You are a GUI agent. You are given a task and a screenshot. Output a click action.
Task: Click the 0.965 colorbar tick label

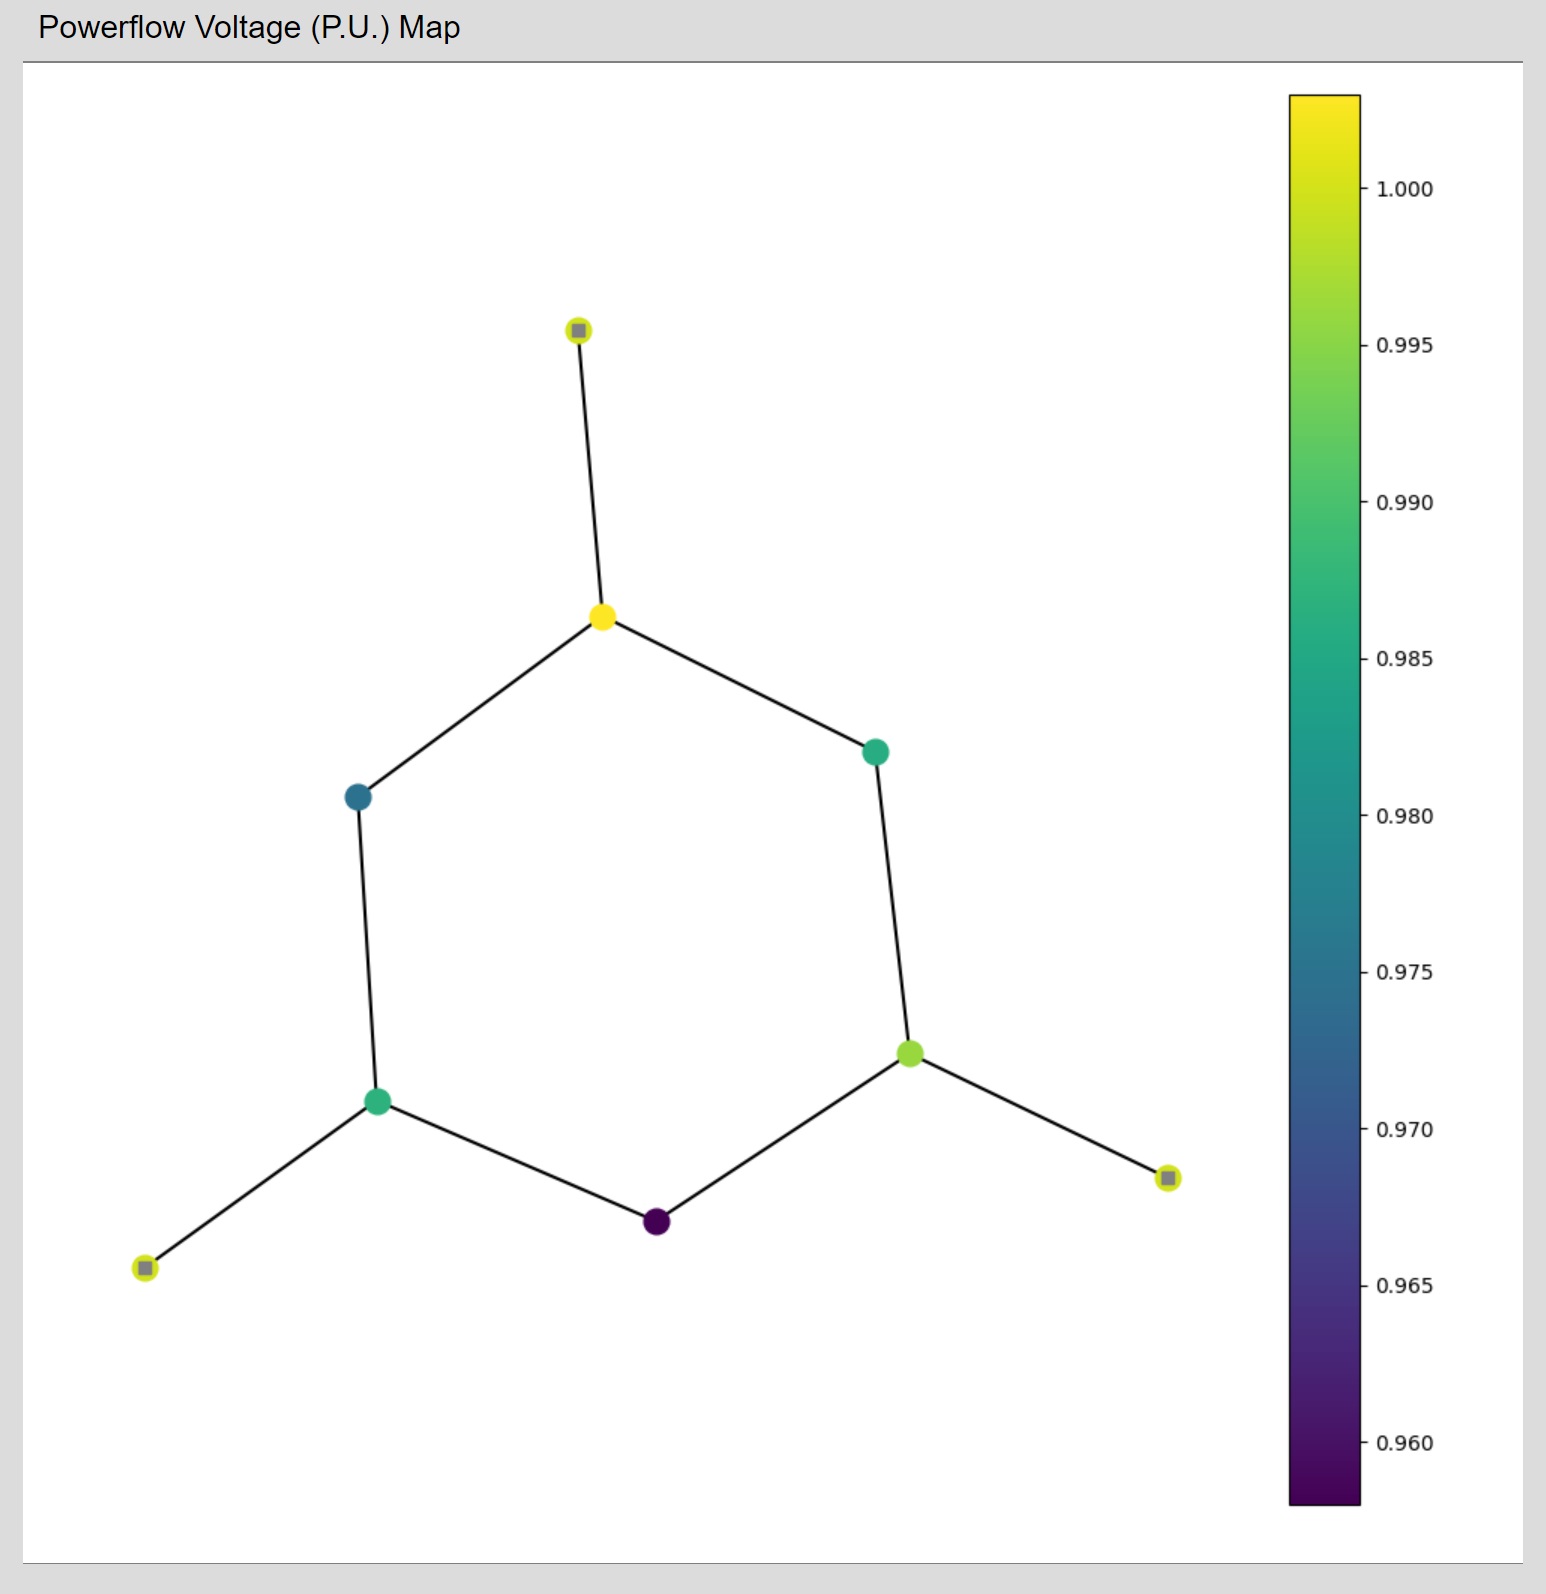1404,1285
